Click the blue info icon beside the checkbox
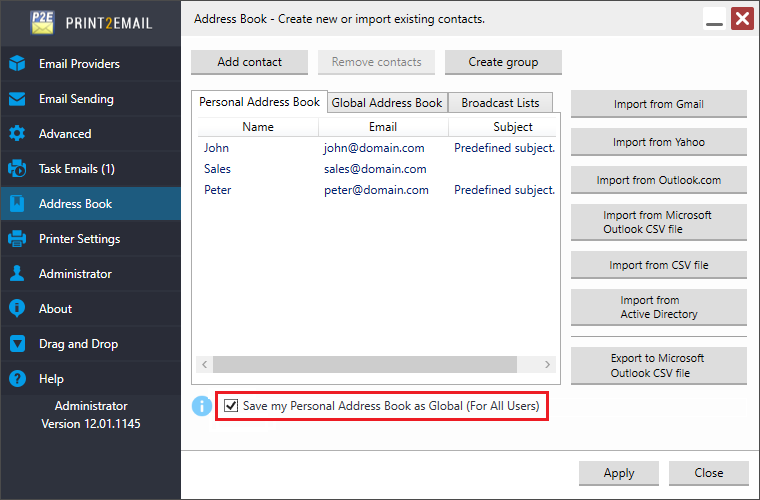760x500 pixels. (202, 406)
